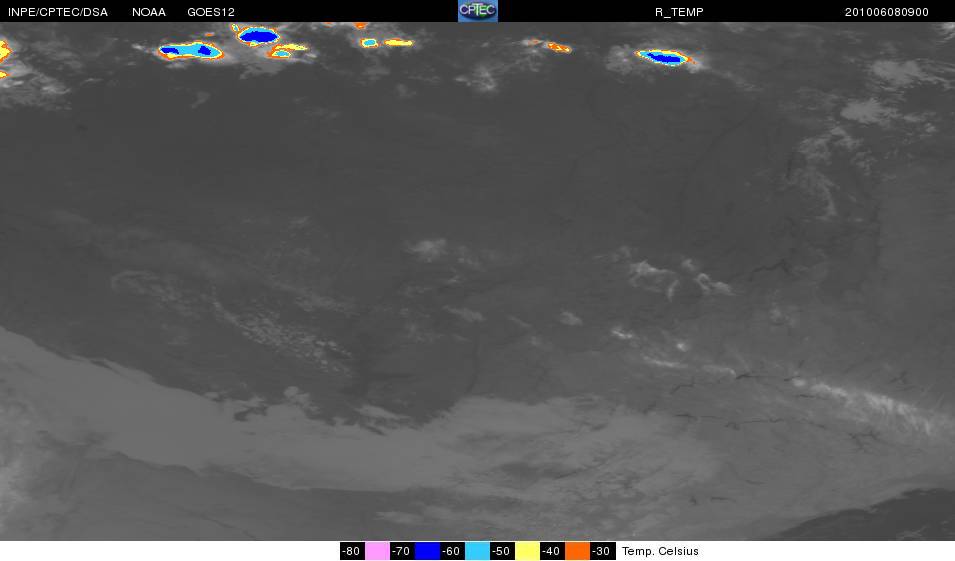Click the -60 legend value
955x561 pixels.
451,551
